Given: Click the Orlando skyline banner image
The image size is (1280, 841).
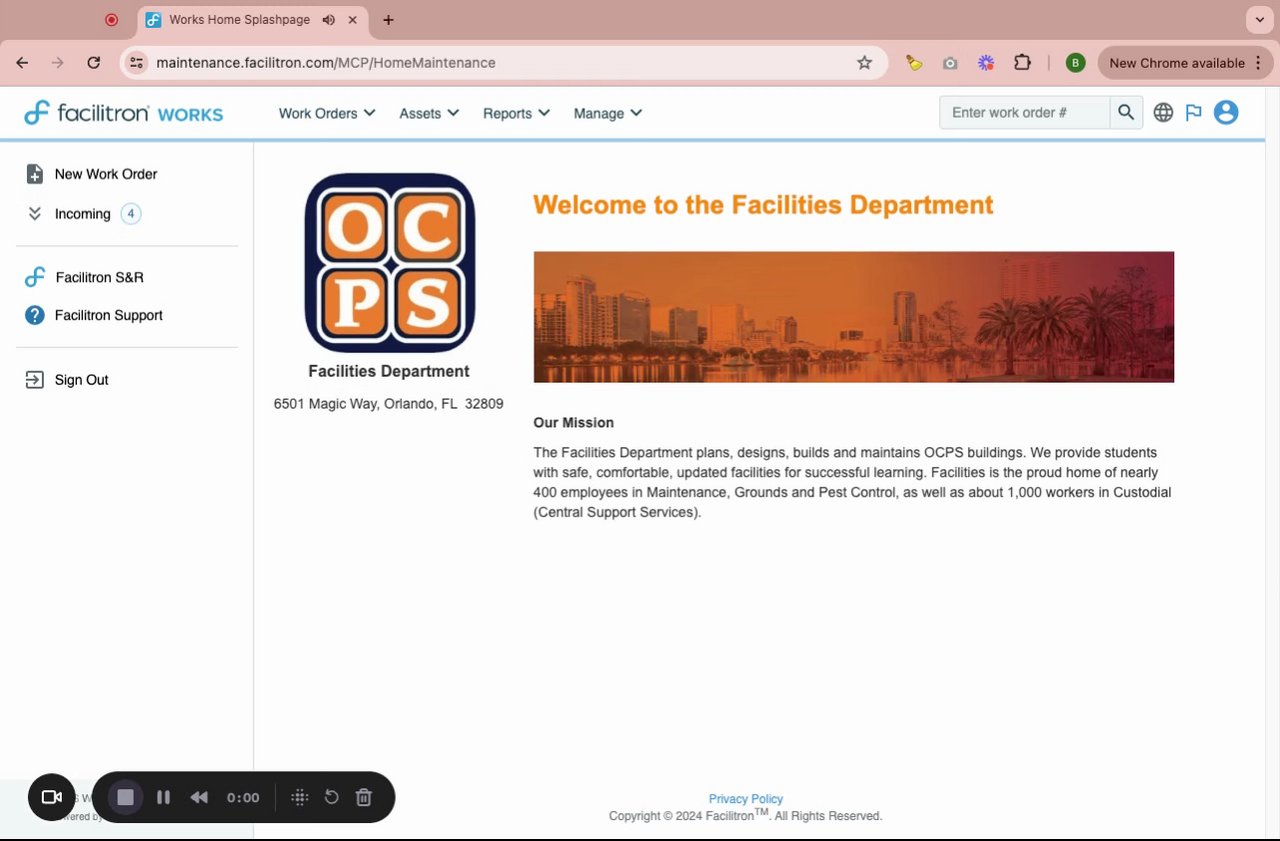Looking at the screenshot, I should point(854,317).
